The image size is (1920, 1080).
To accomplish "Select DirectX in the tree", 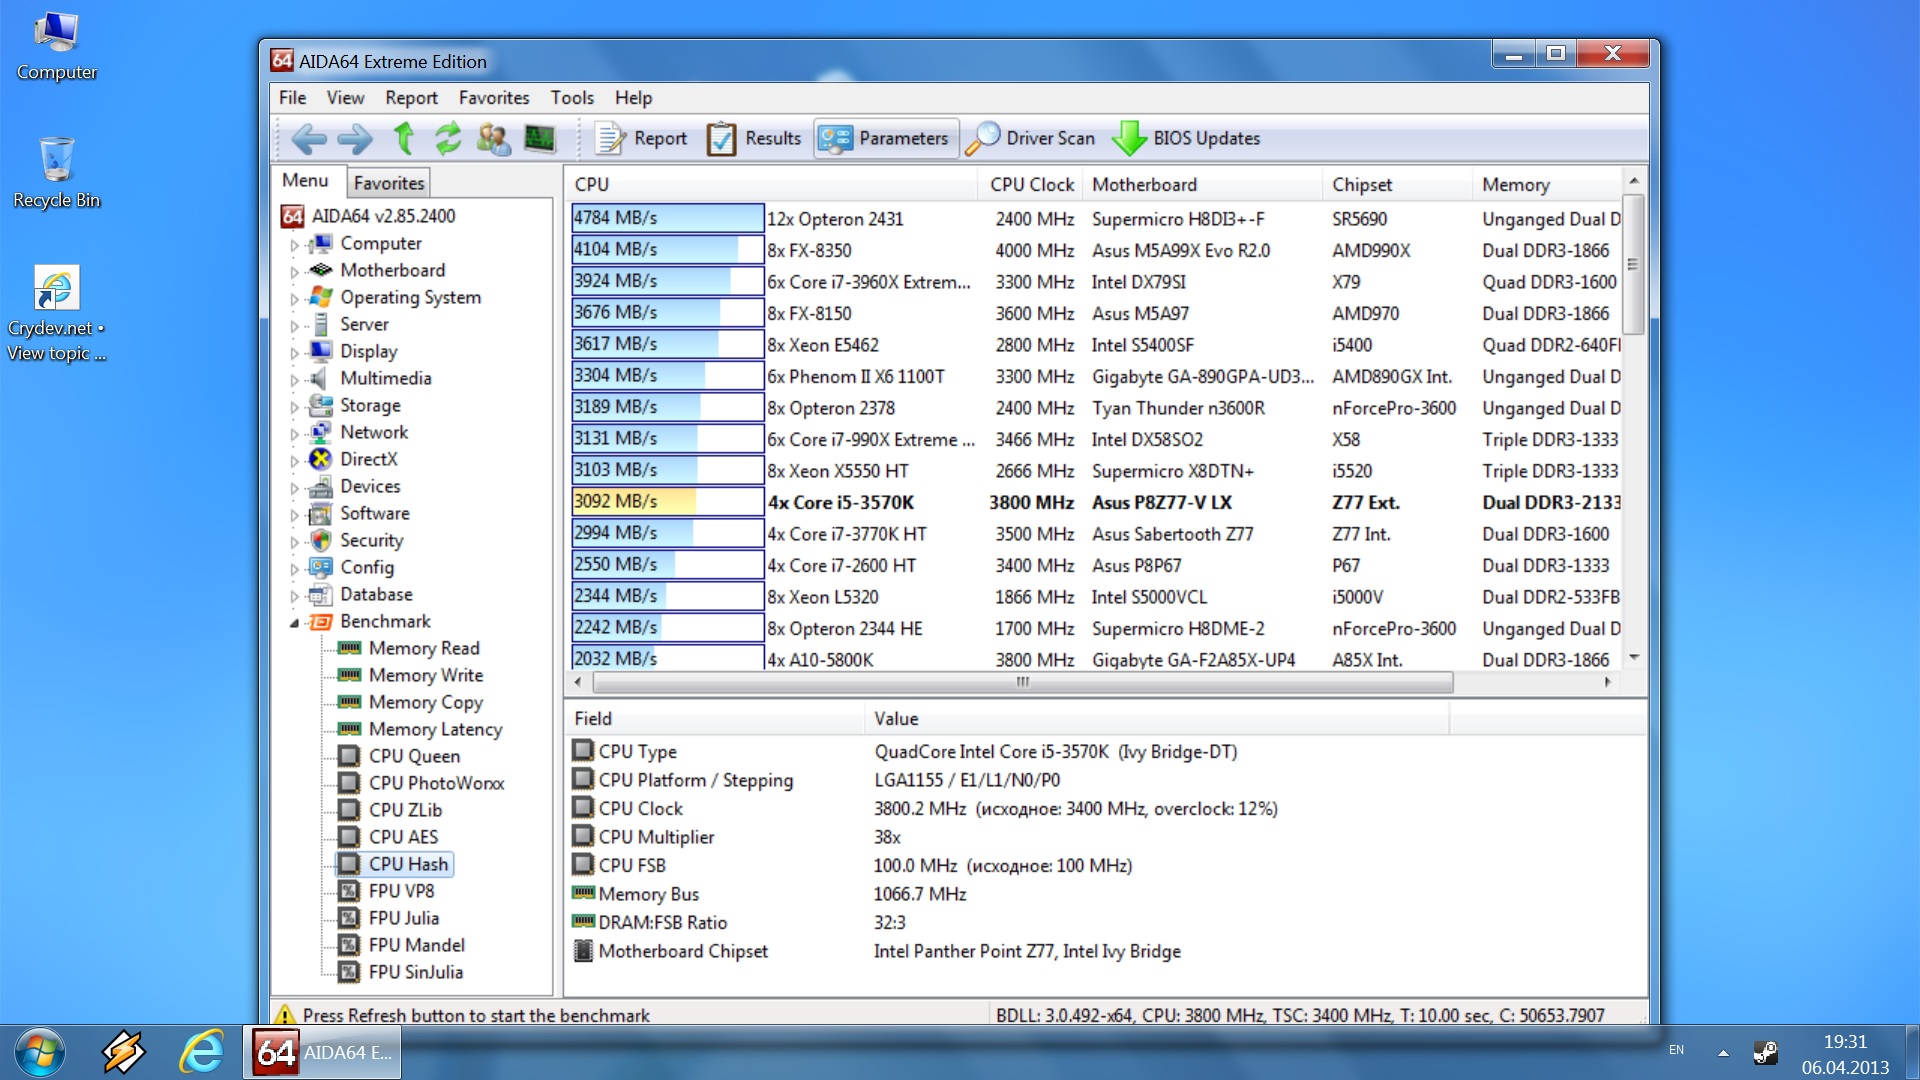I will [368, 459].
